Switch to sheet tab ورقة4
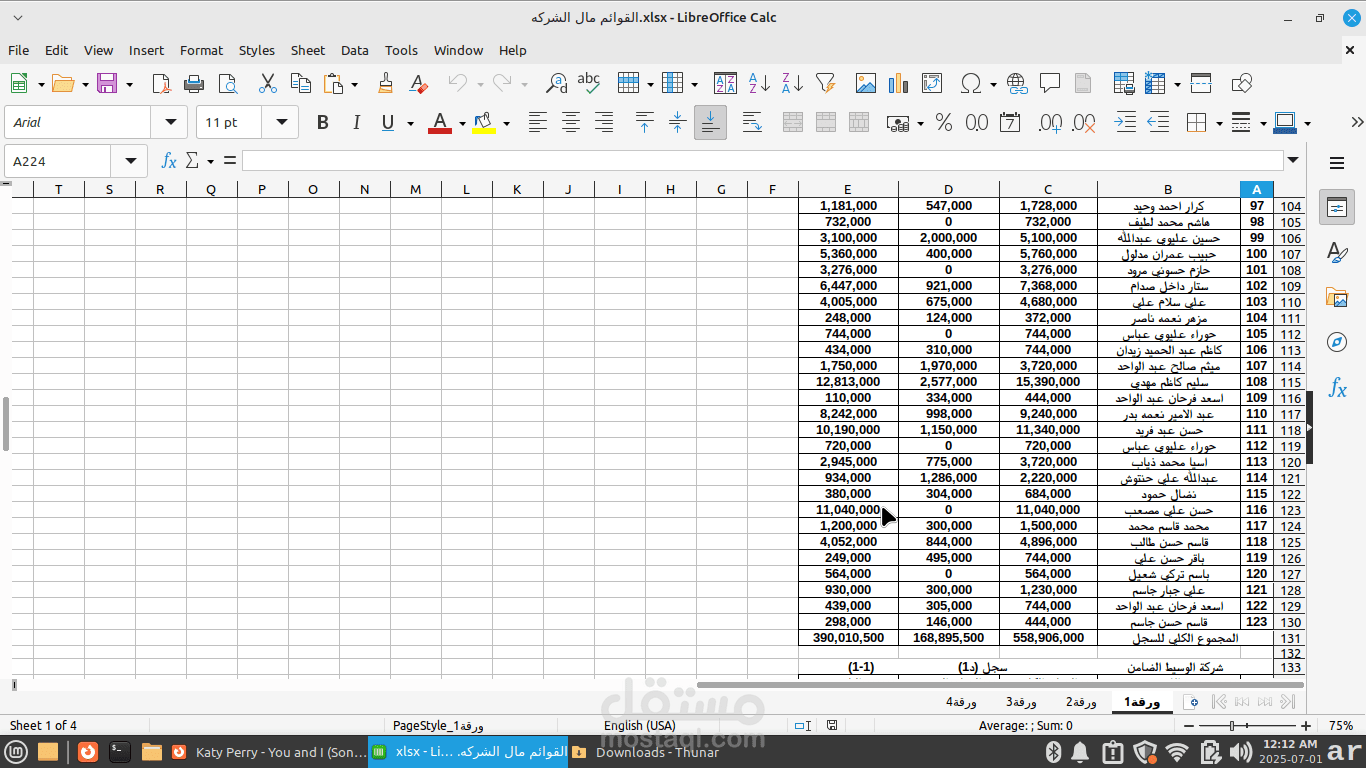1366x768 pixels. click(962, 702)
